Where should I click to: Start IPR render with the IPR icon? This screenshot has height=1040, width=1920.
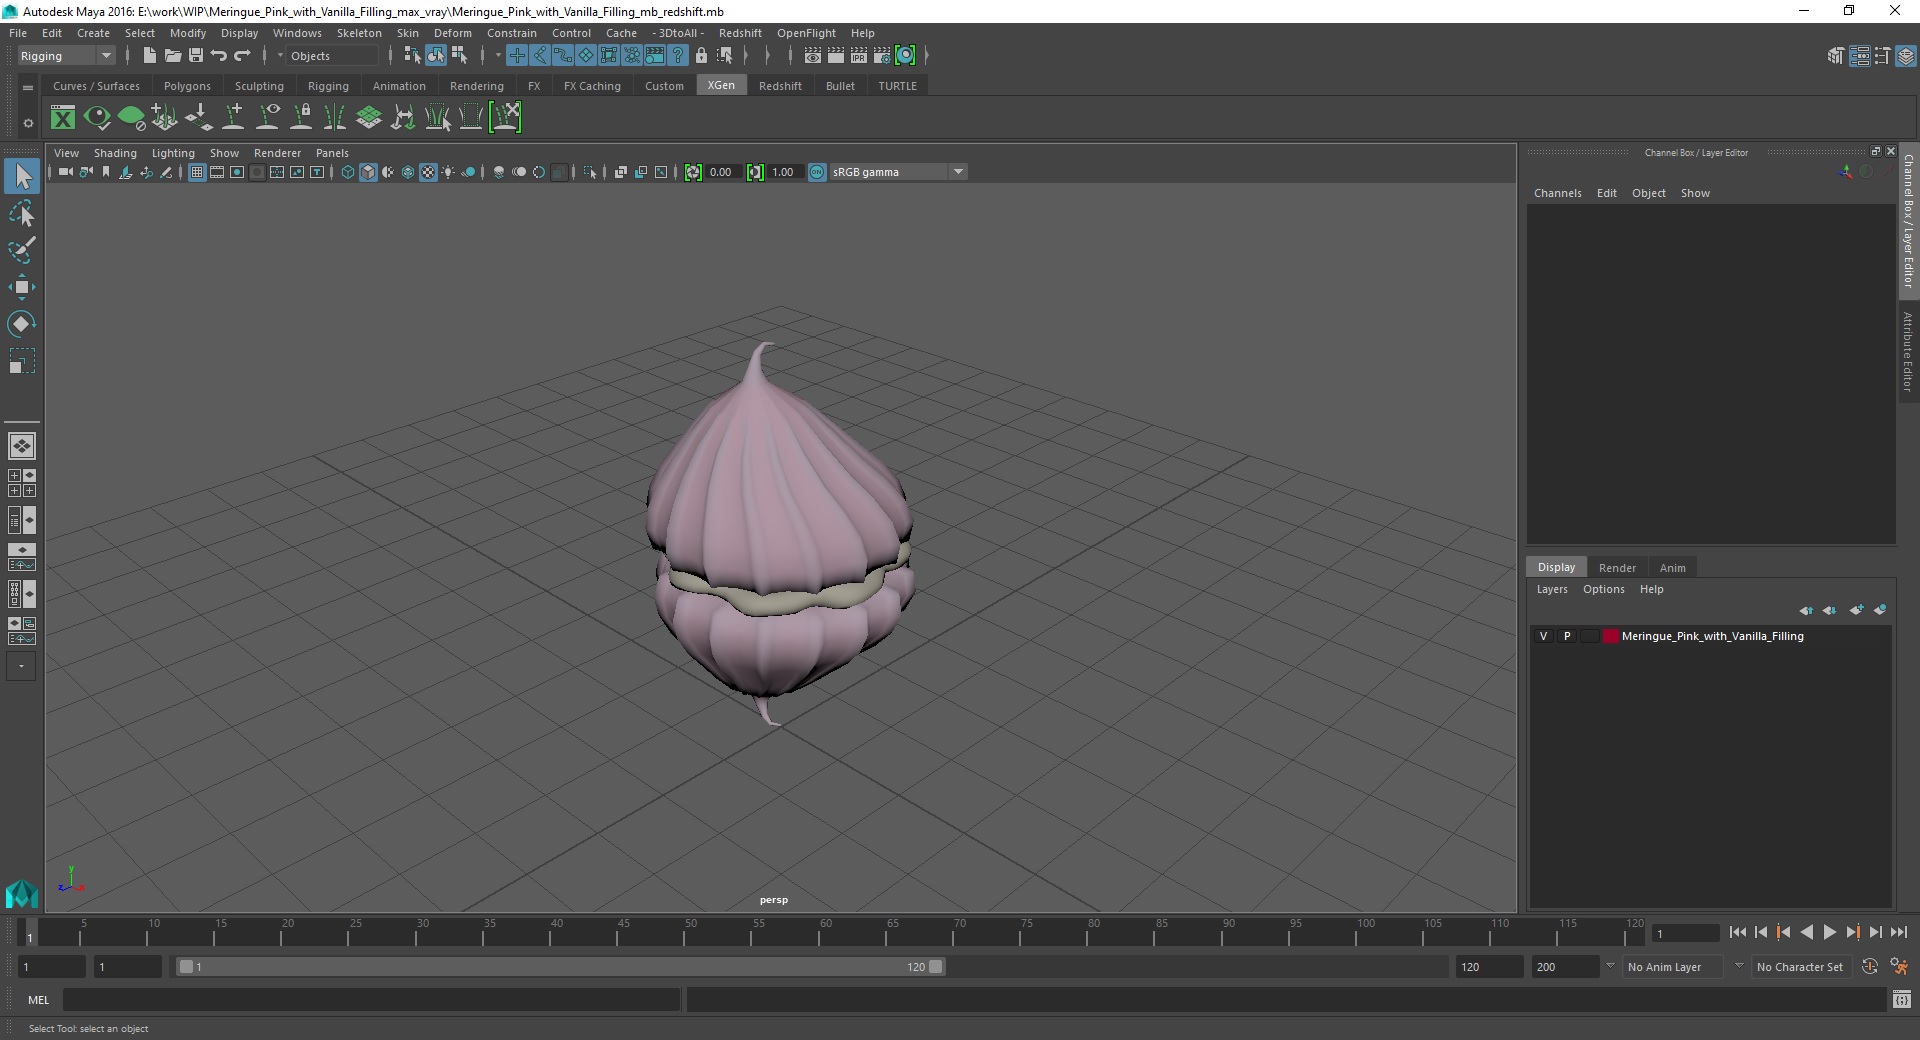pos(859,56)
